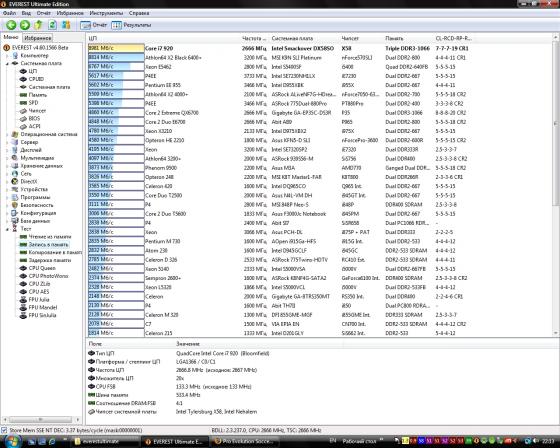The height and width of the screenshot is (448, 560).
Task: Click the green Back arrow toolbar icon
Action: 11,25
